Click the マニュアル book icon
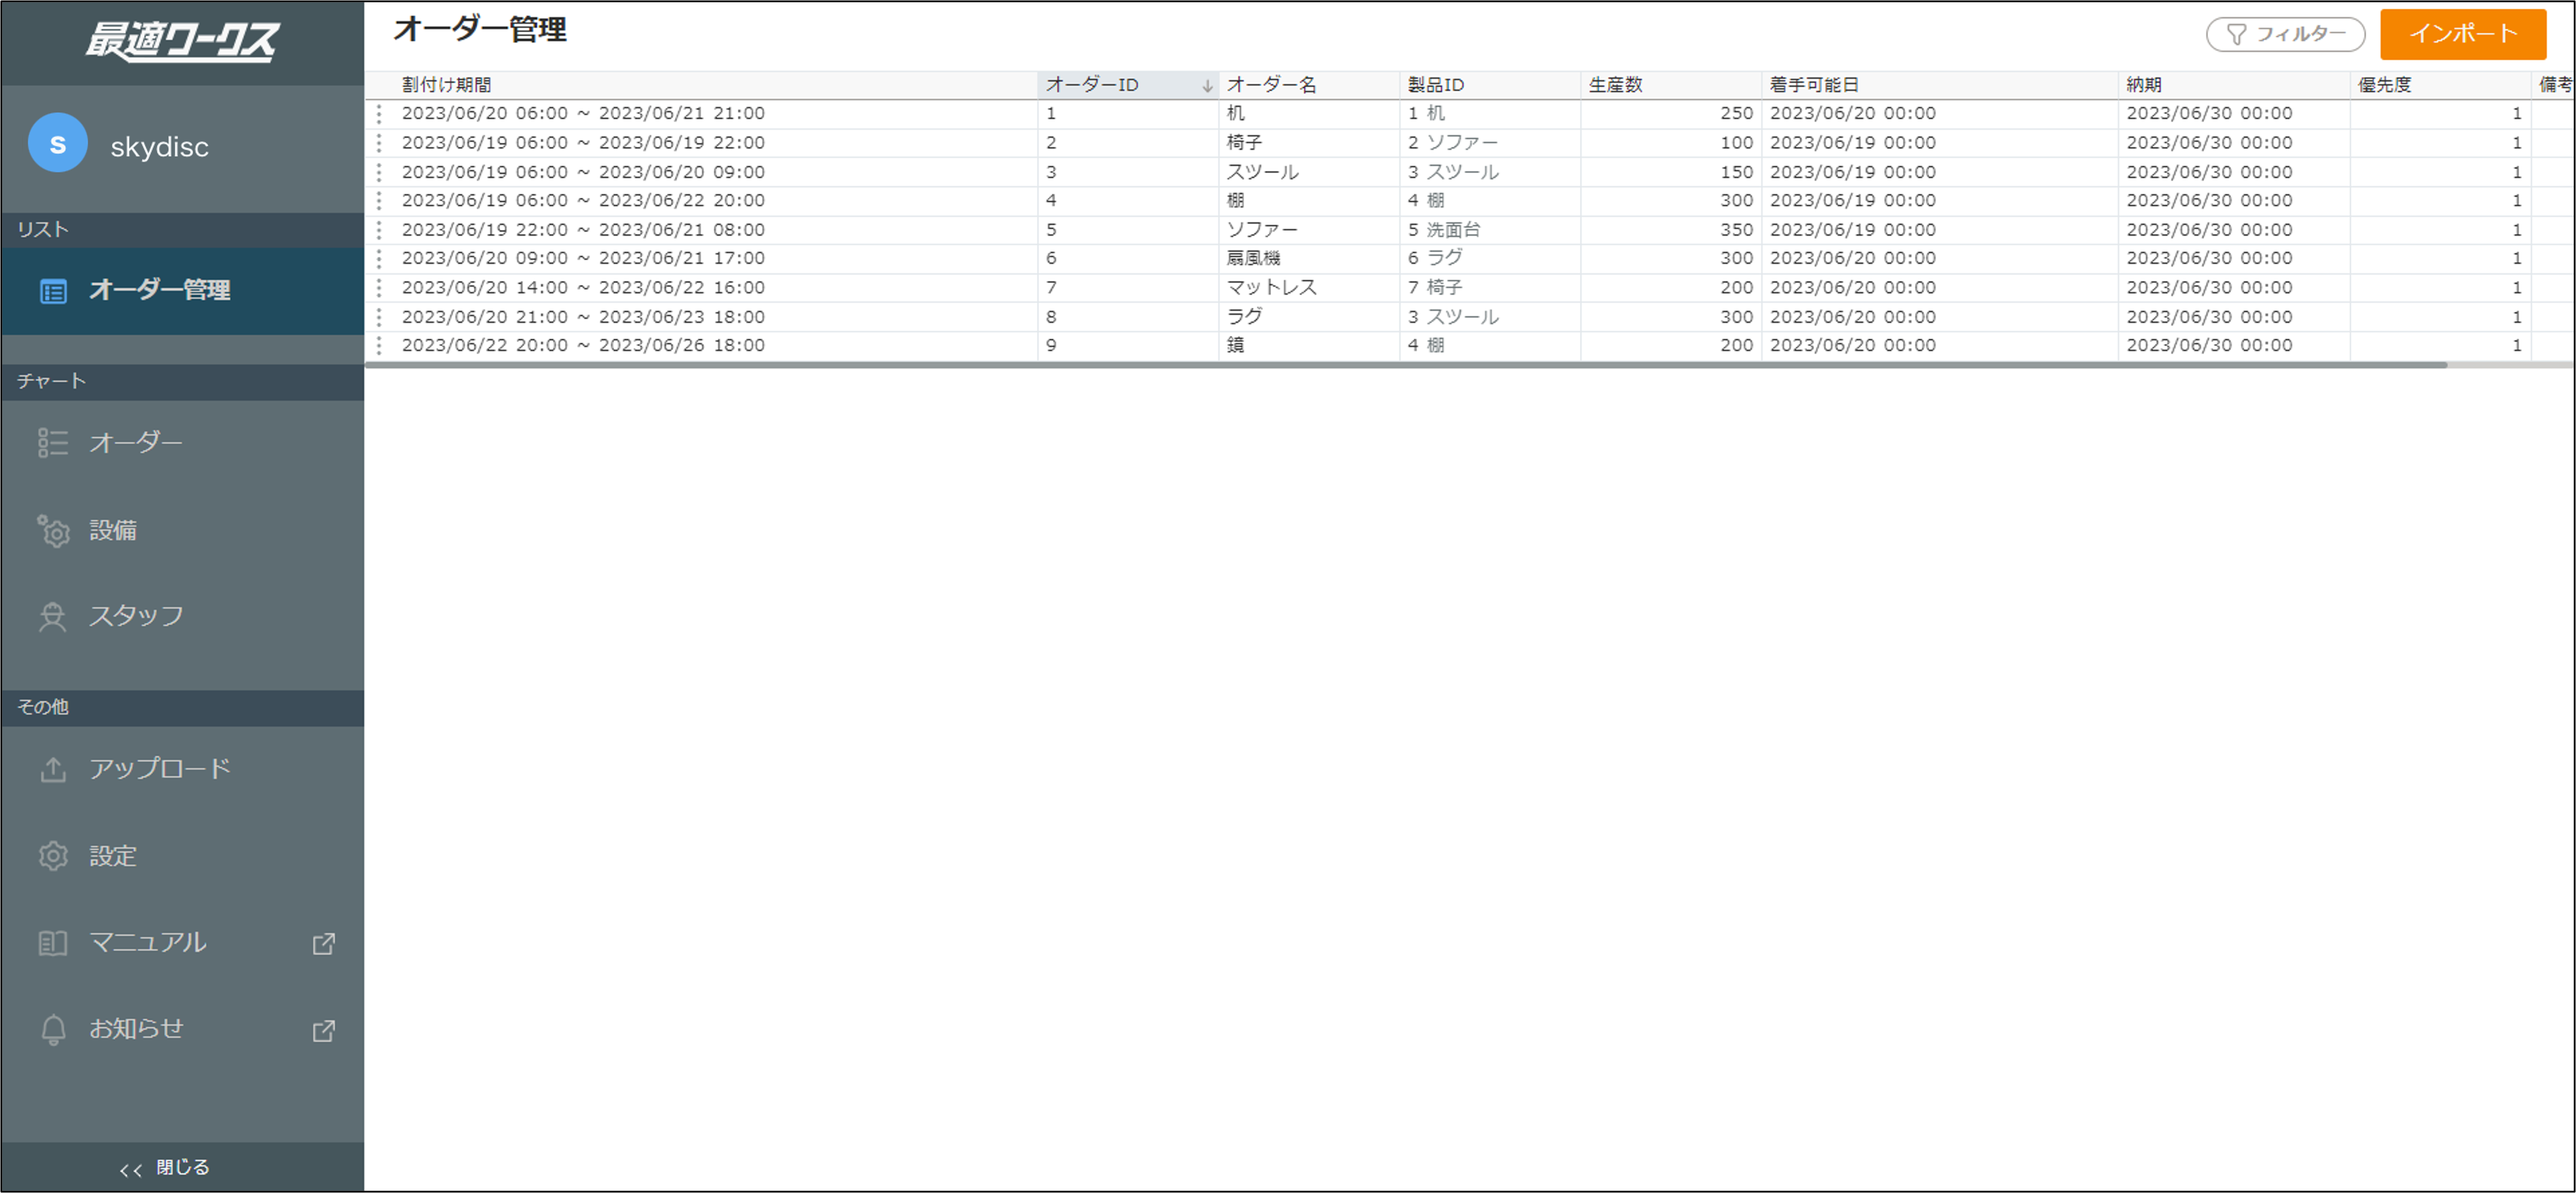Image resolution: width=2576 pixels, height=1193 pixels. [53, 943]
